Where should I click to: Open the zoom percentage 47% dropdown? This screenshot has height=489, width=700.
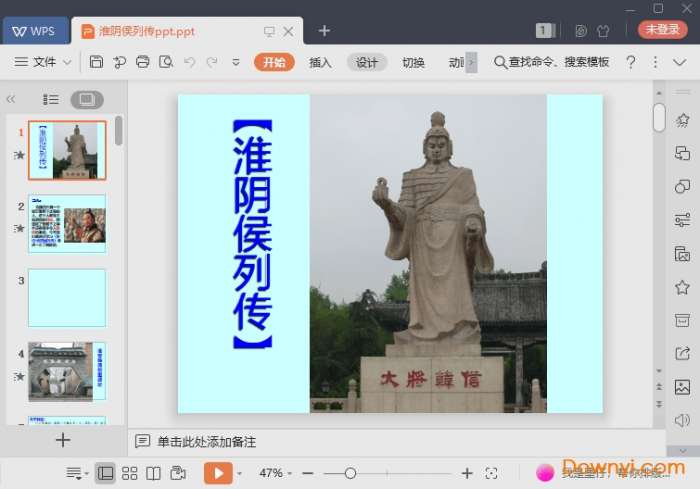(x=275, y=473)
